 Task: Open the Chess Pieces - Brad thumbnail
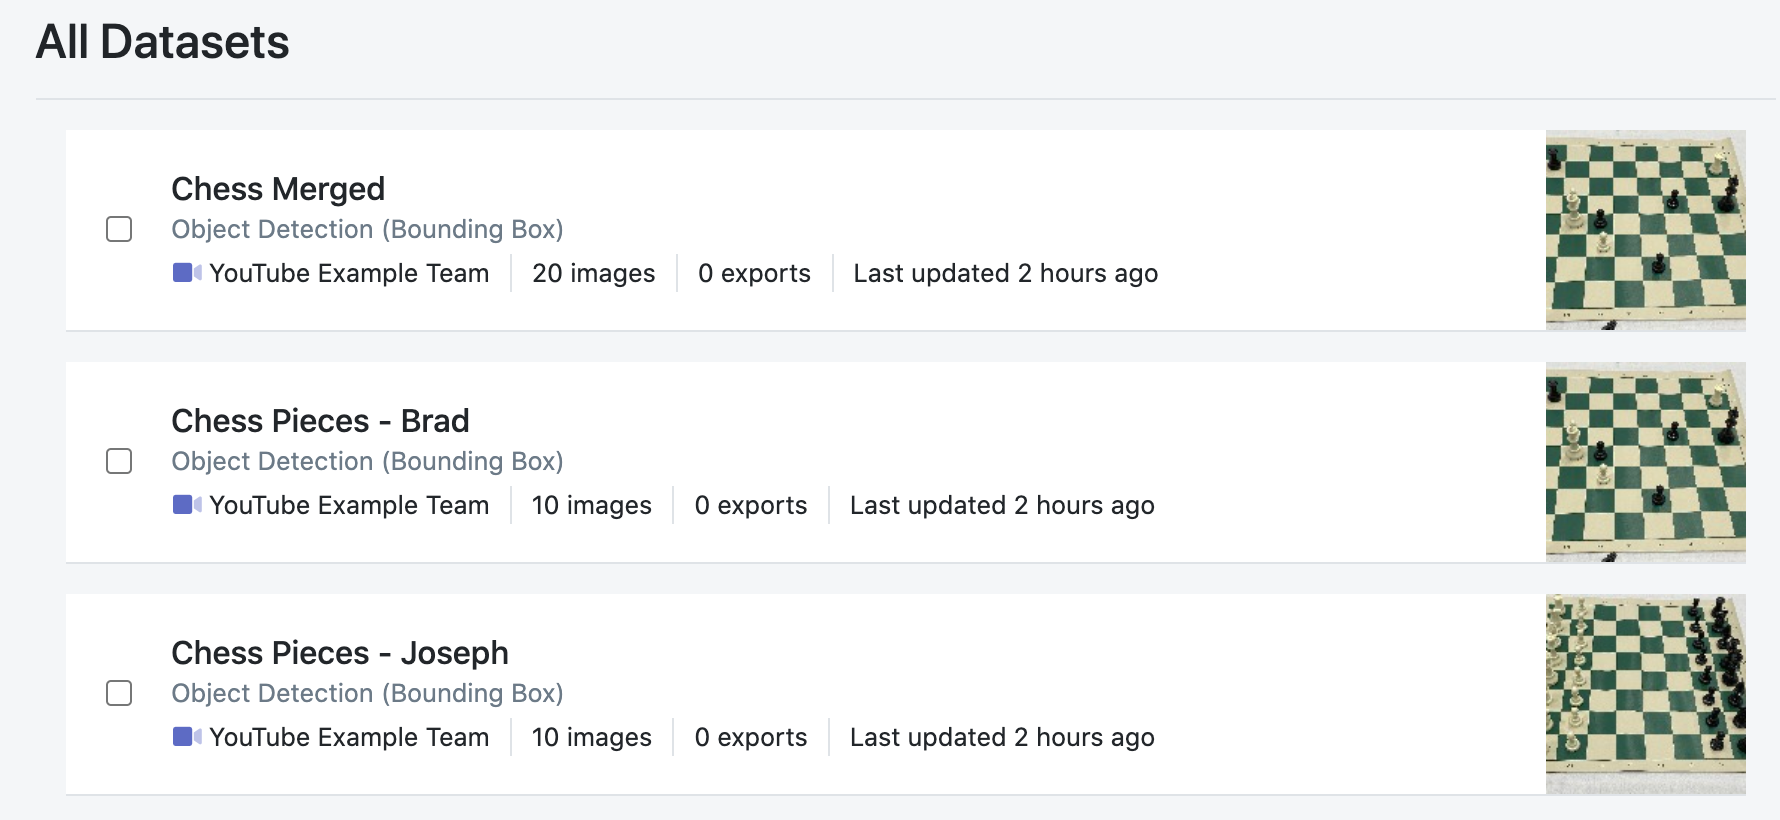tap(1645, 462)
